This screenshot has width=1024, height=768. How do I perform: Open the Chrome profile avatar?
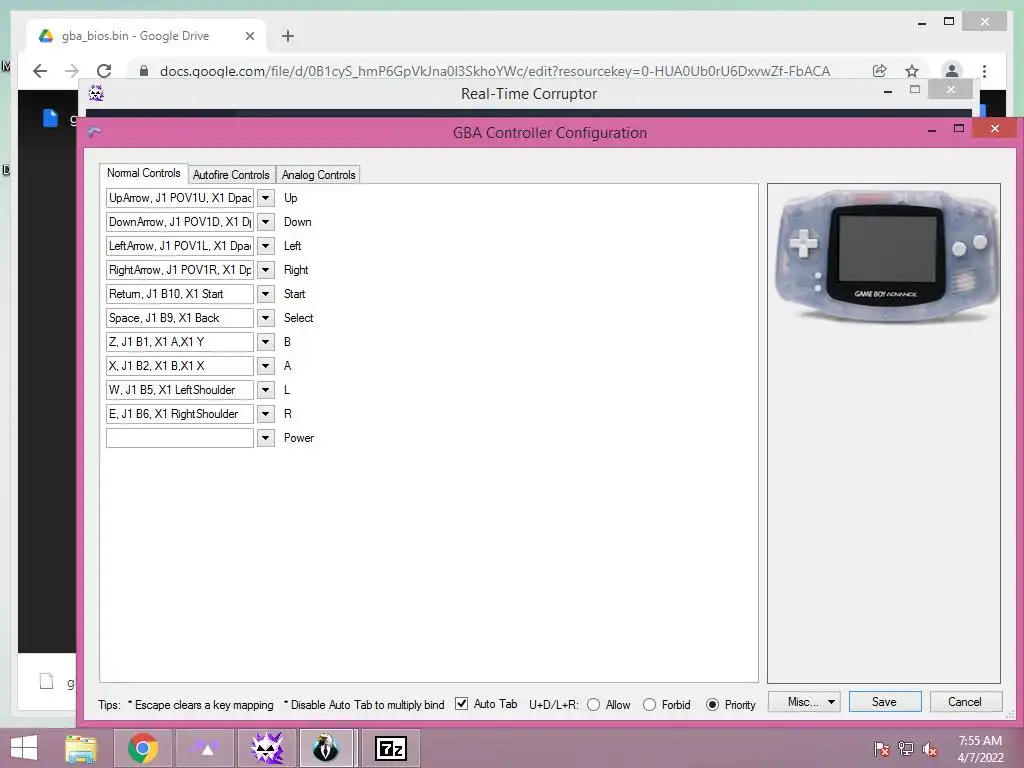pyautogui.click(x=952, y=71)
